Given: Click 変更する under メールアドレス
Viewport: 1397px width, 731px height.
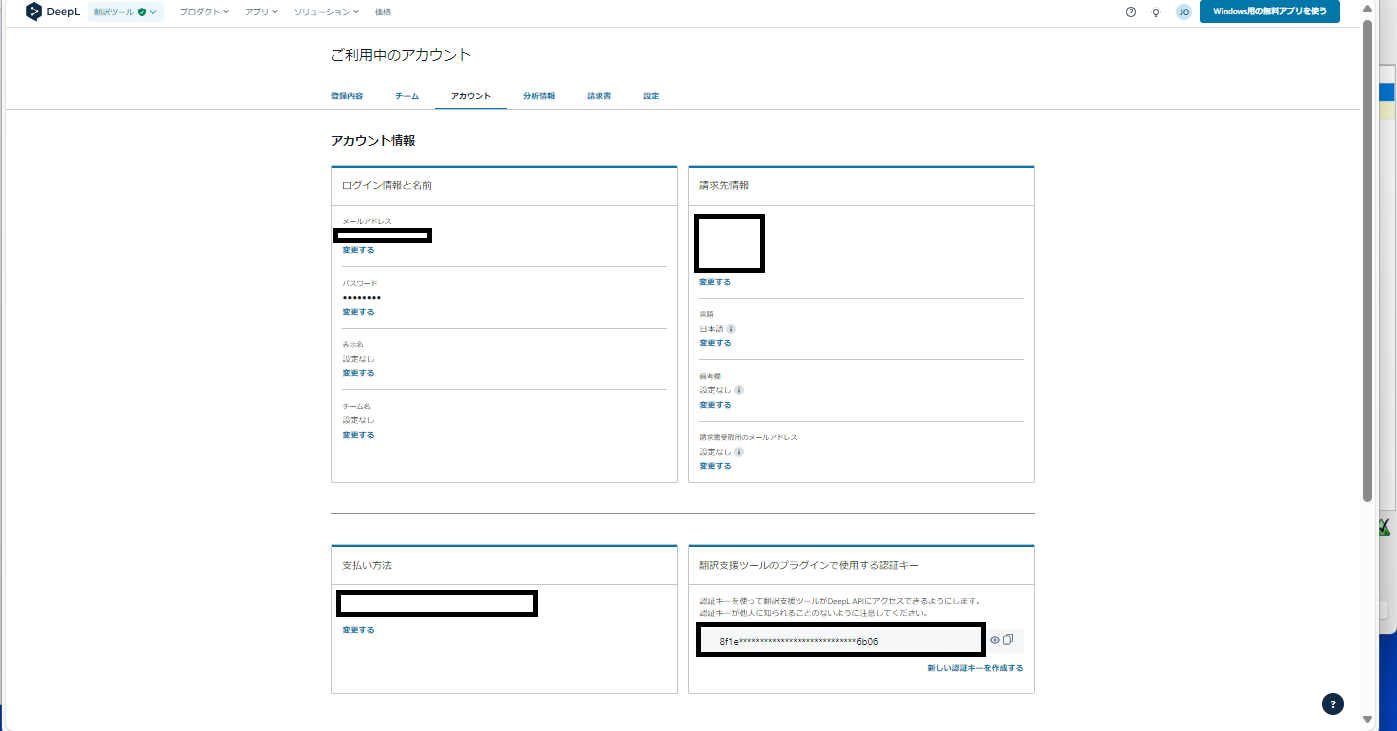Looking at the screenshot, I should (x=358, y=250).
